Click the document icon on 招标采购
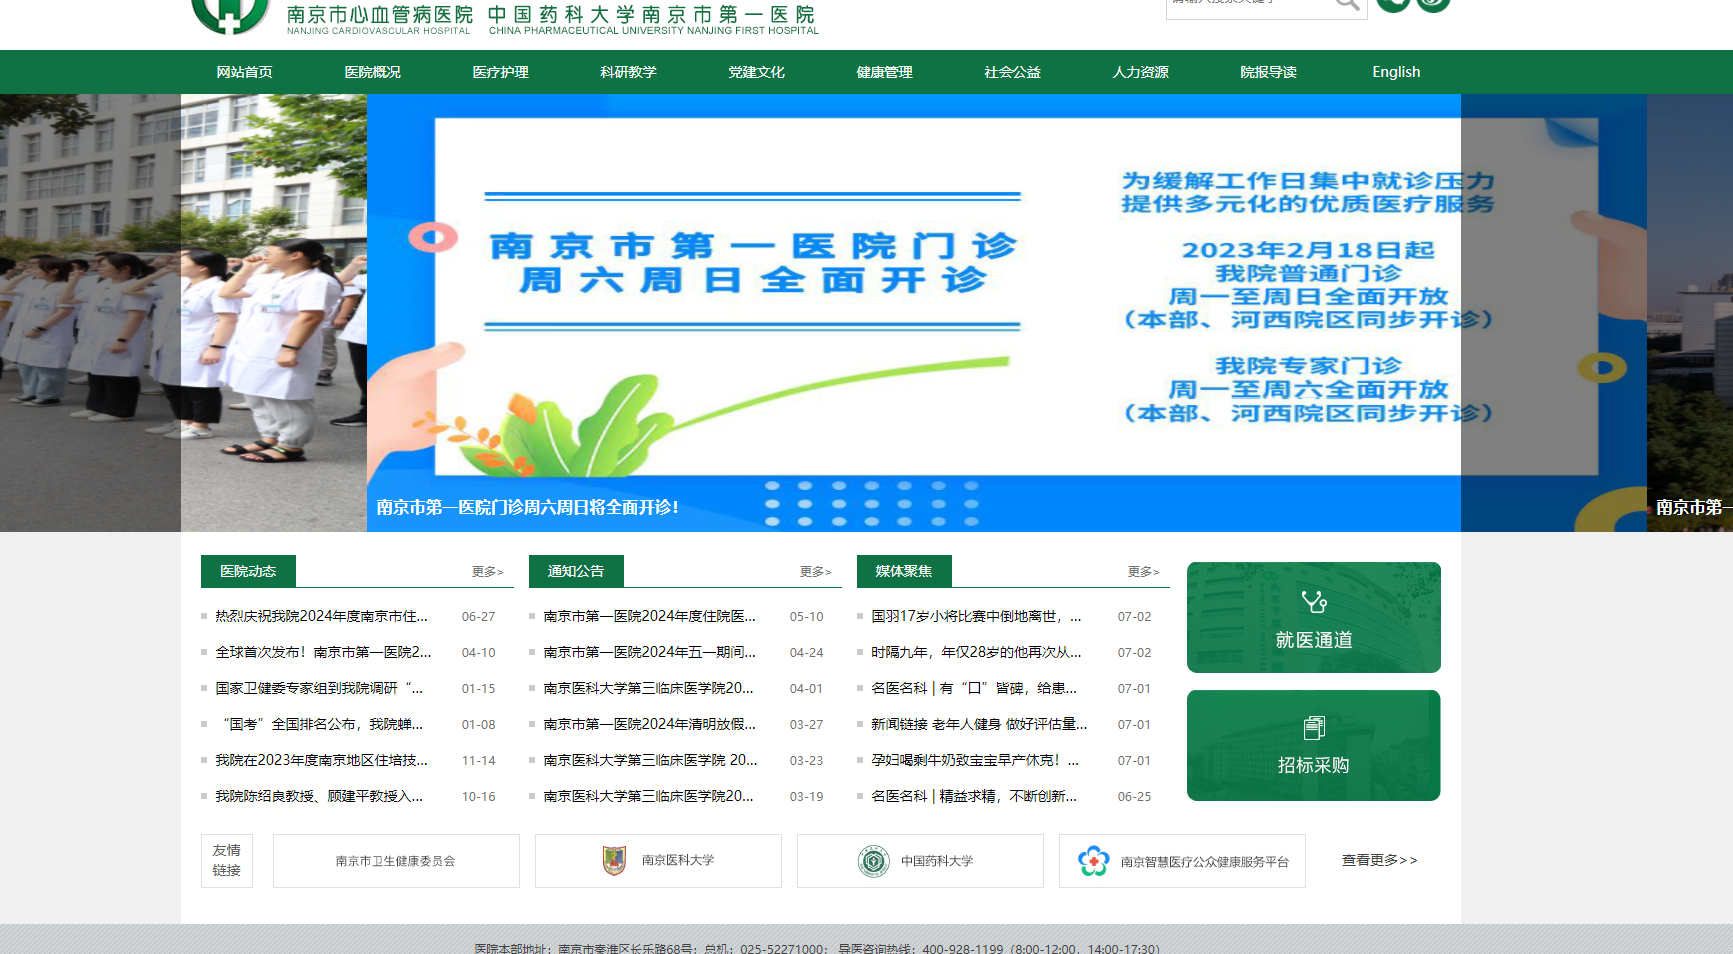Screen dimensions: 1733x954 point(1314,727)
